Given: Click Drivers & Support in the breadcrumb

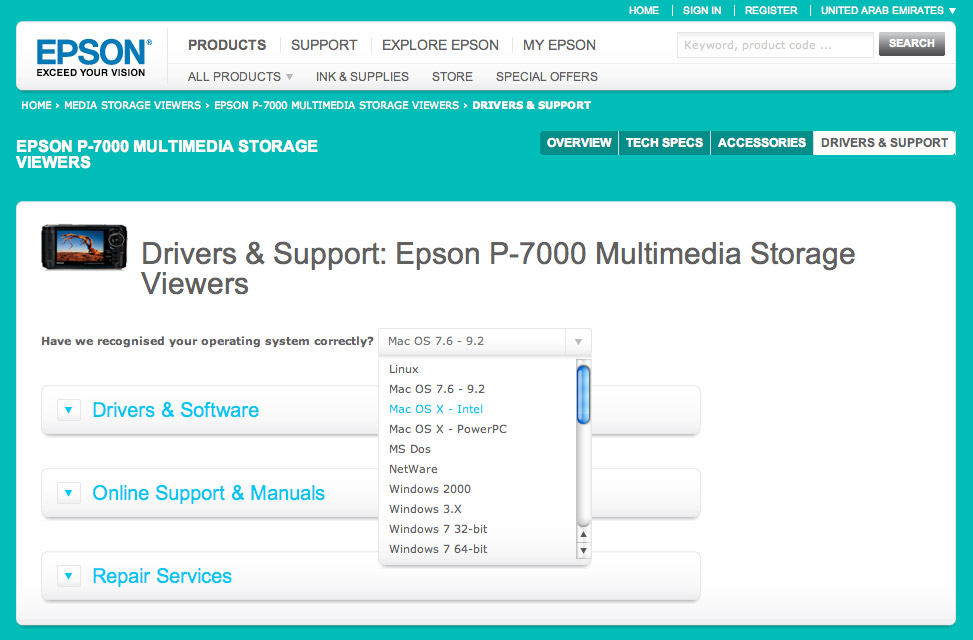Looking at the screenshot, I should coord(531,106).
